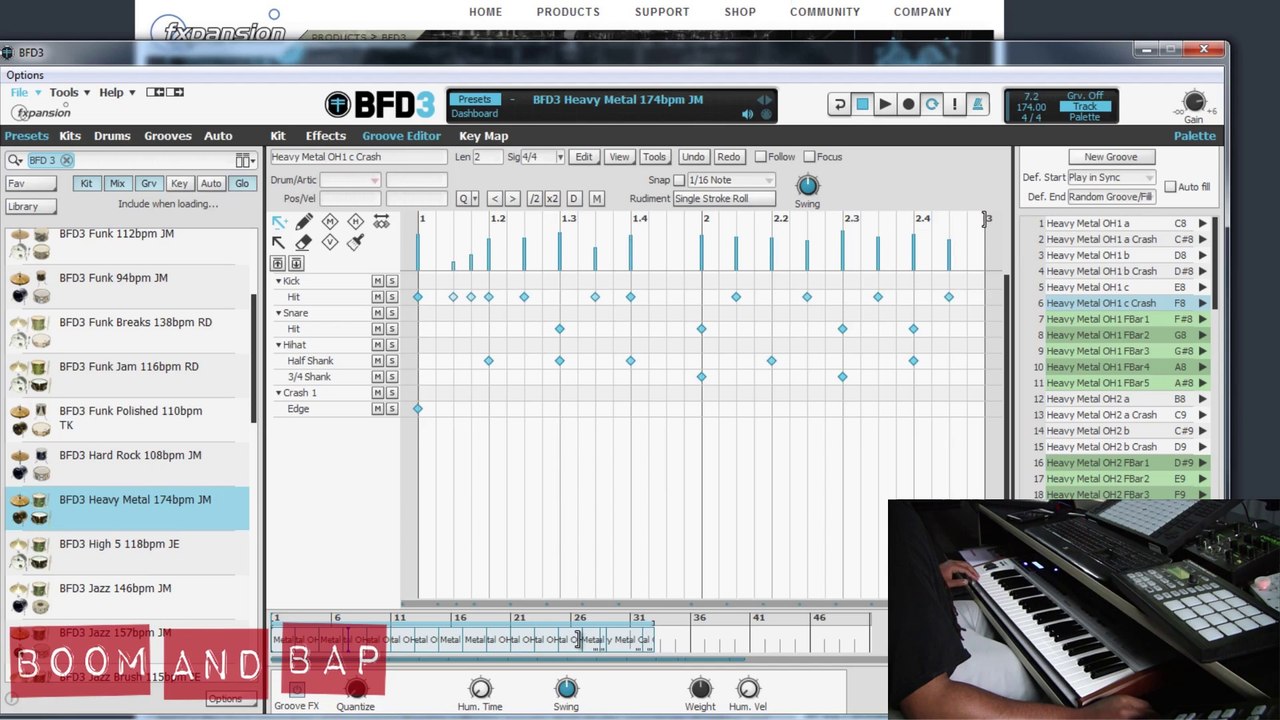The height and width of the screenshot is (720, 1280).
Task: Click the return-to-start transport button
Action: (x=839, y=104)
